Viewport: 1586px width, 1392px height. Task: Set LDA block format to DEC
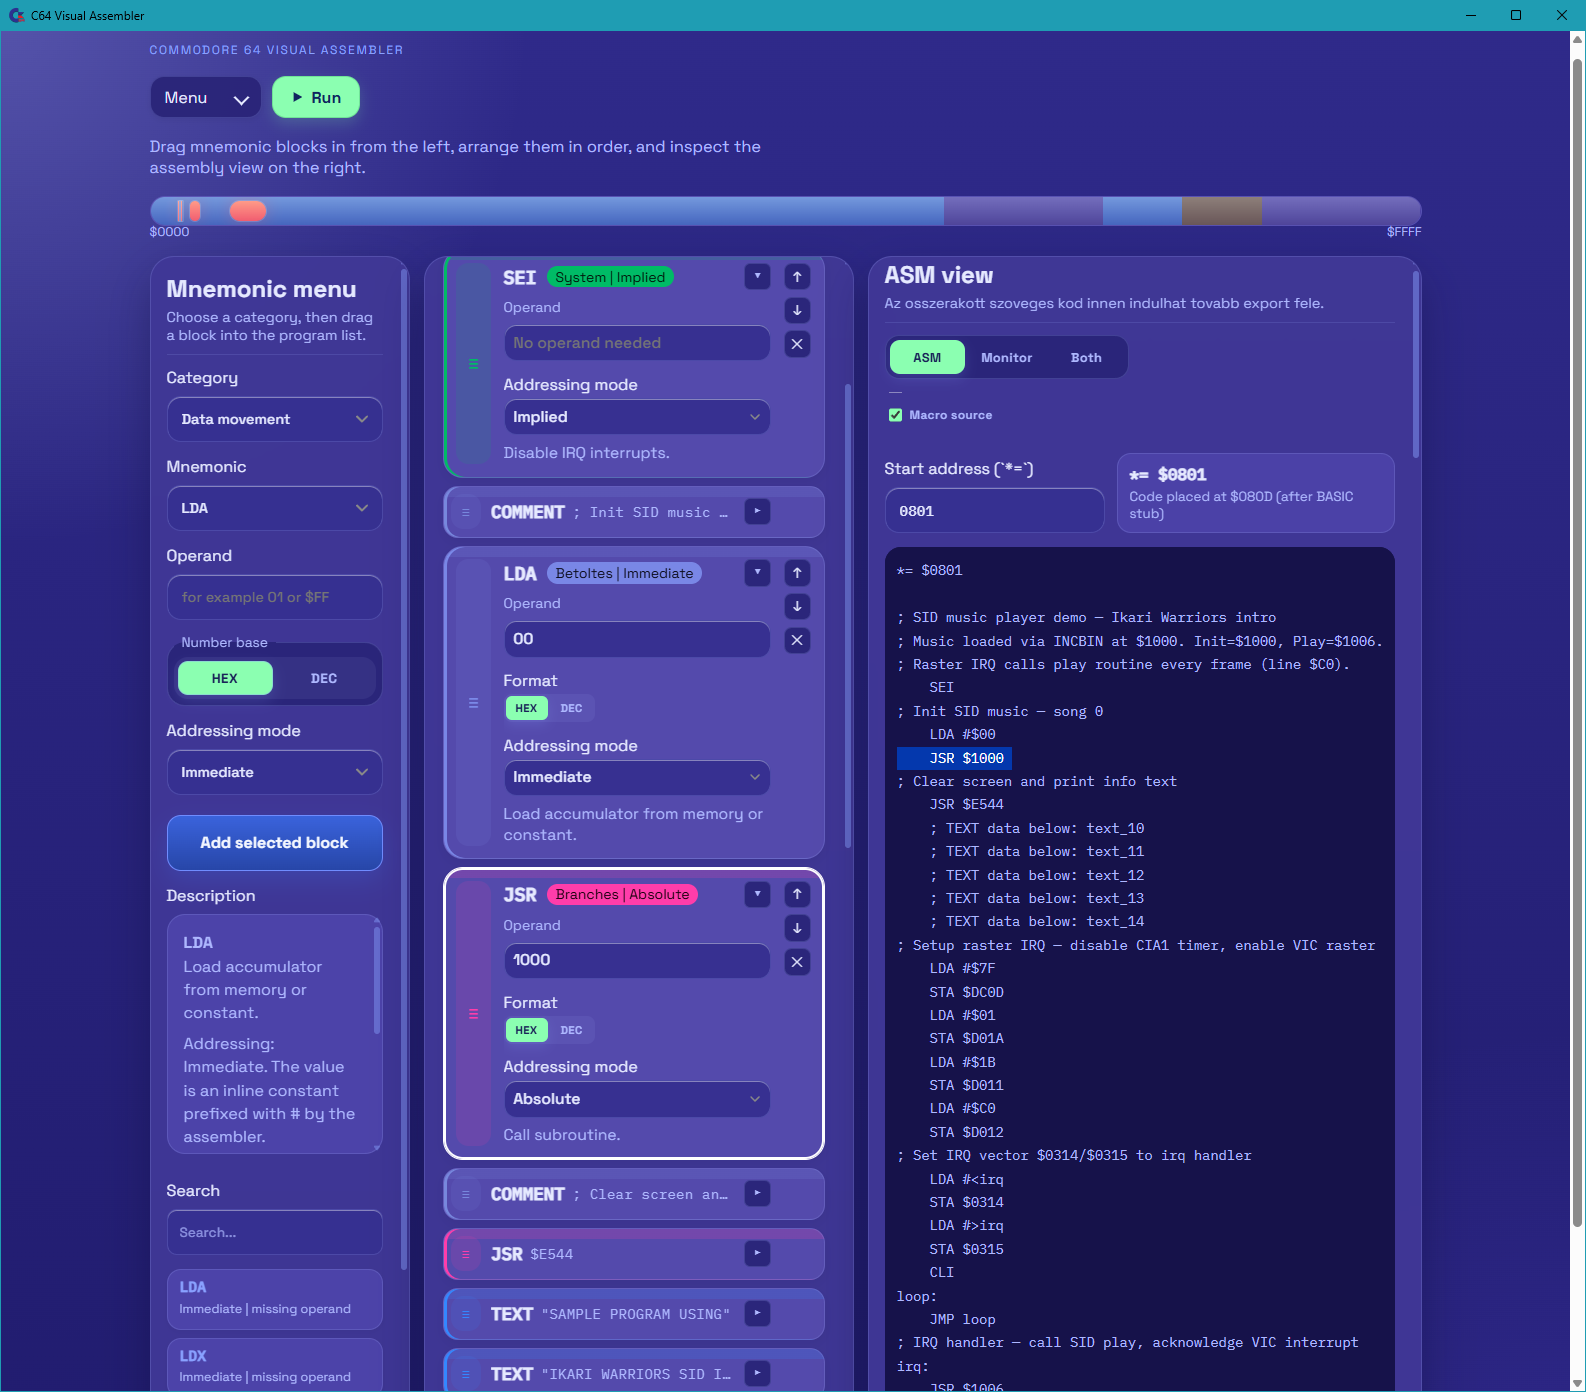(x=571, y=708)
